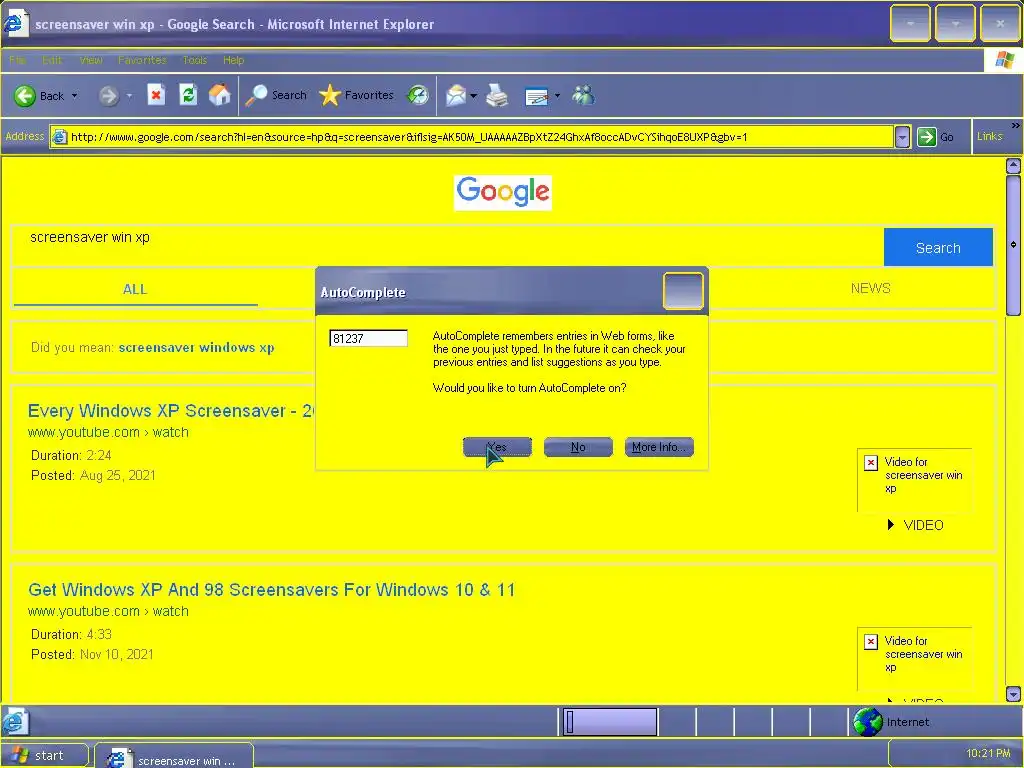This screenshot has width=1024, height=768.
Task: Open the Windows start menu
Action: coord(44,756)
